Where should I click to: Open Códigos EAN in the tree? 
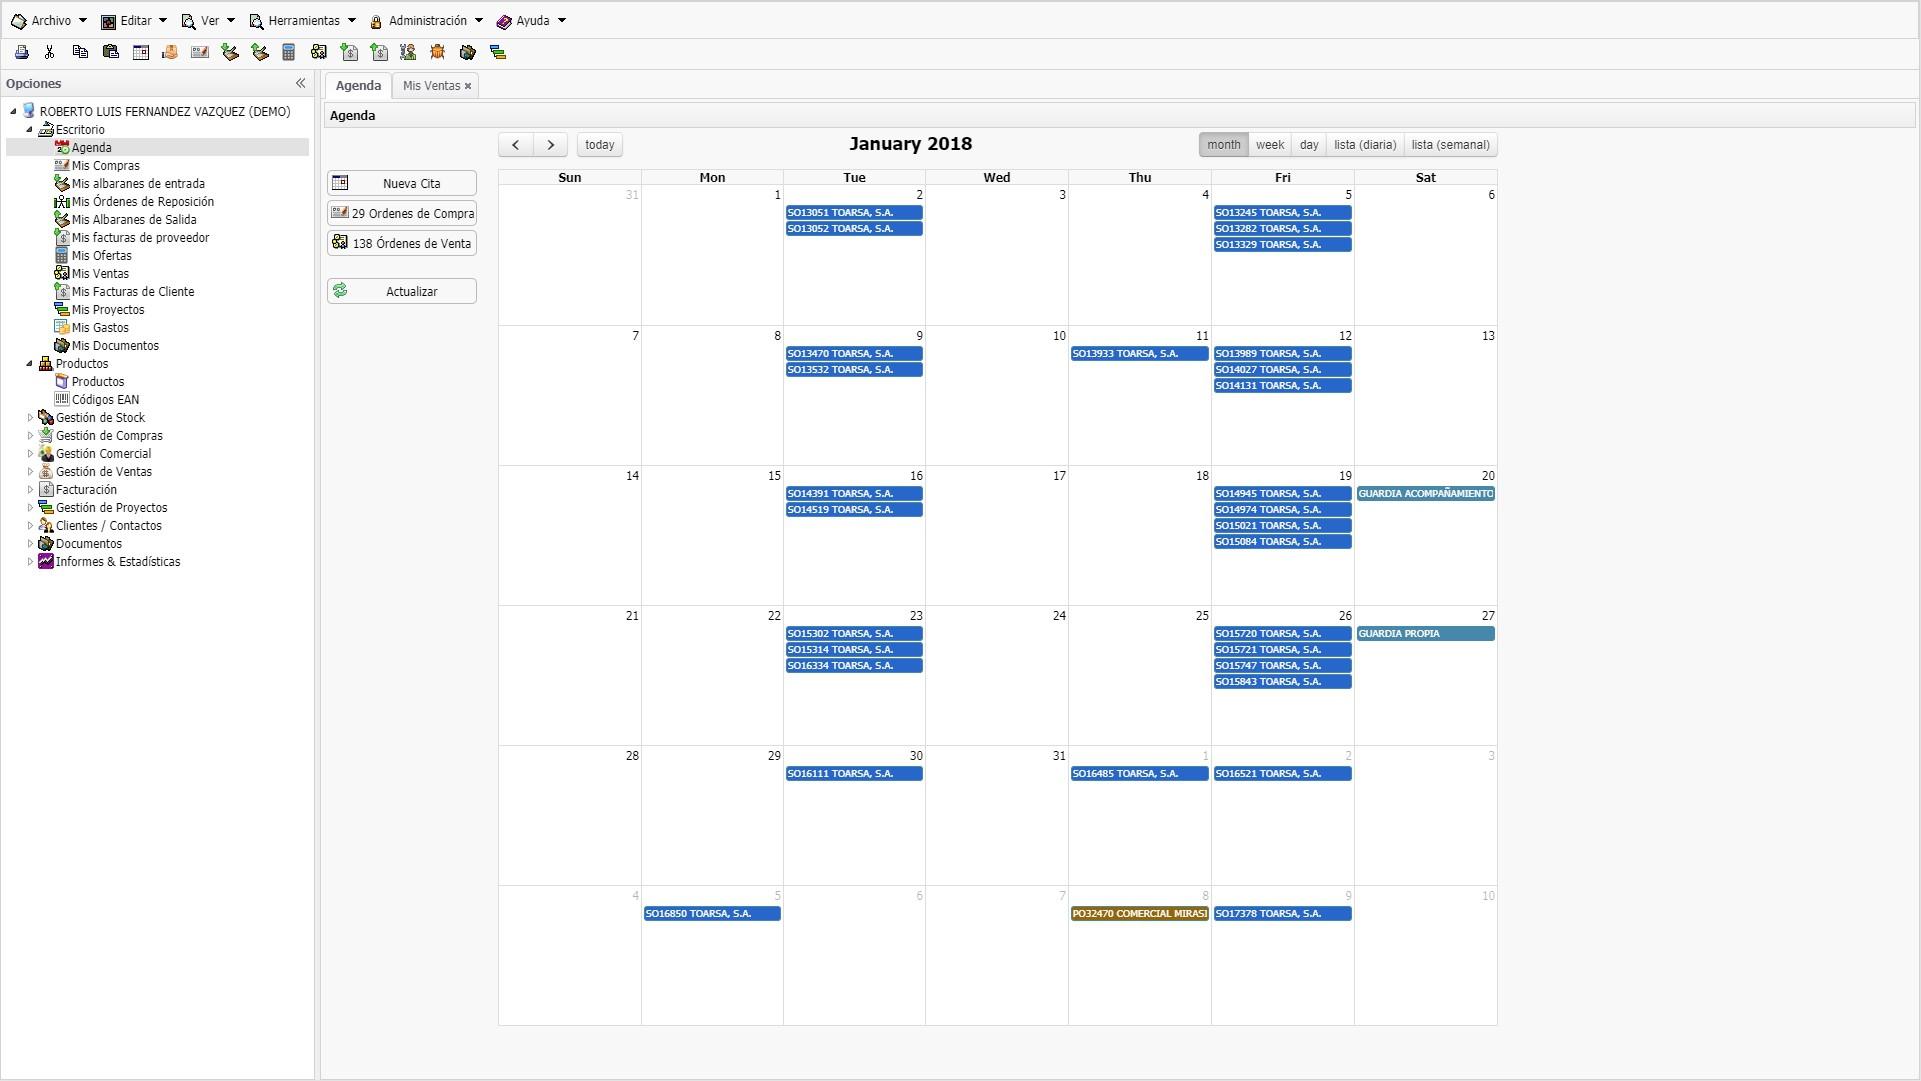[105, 400]
